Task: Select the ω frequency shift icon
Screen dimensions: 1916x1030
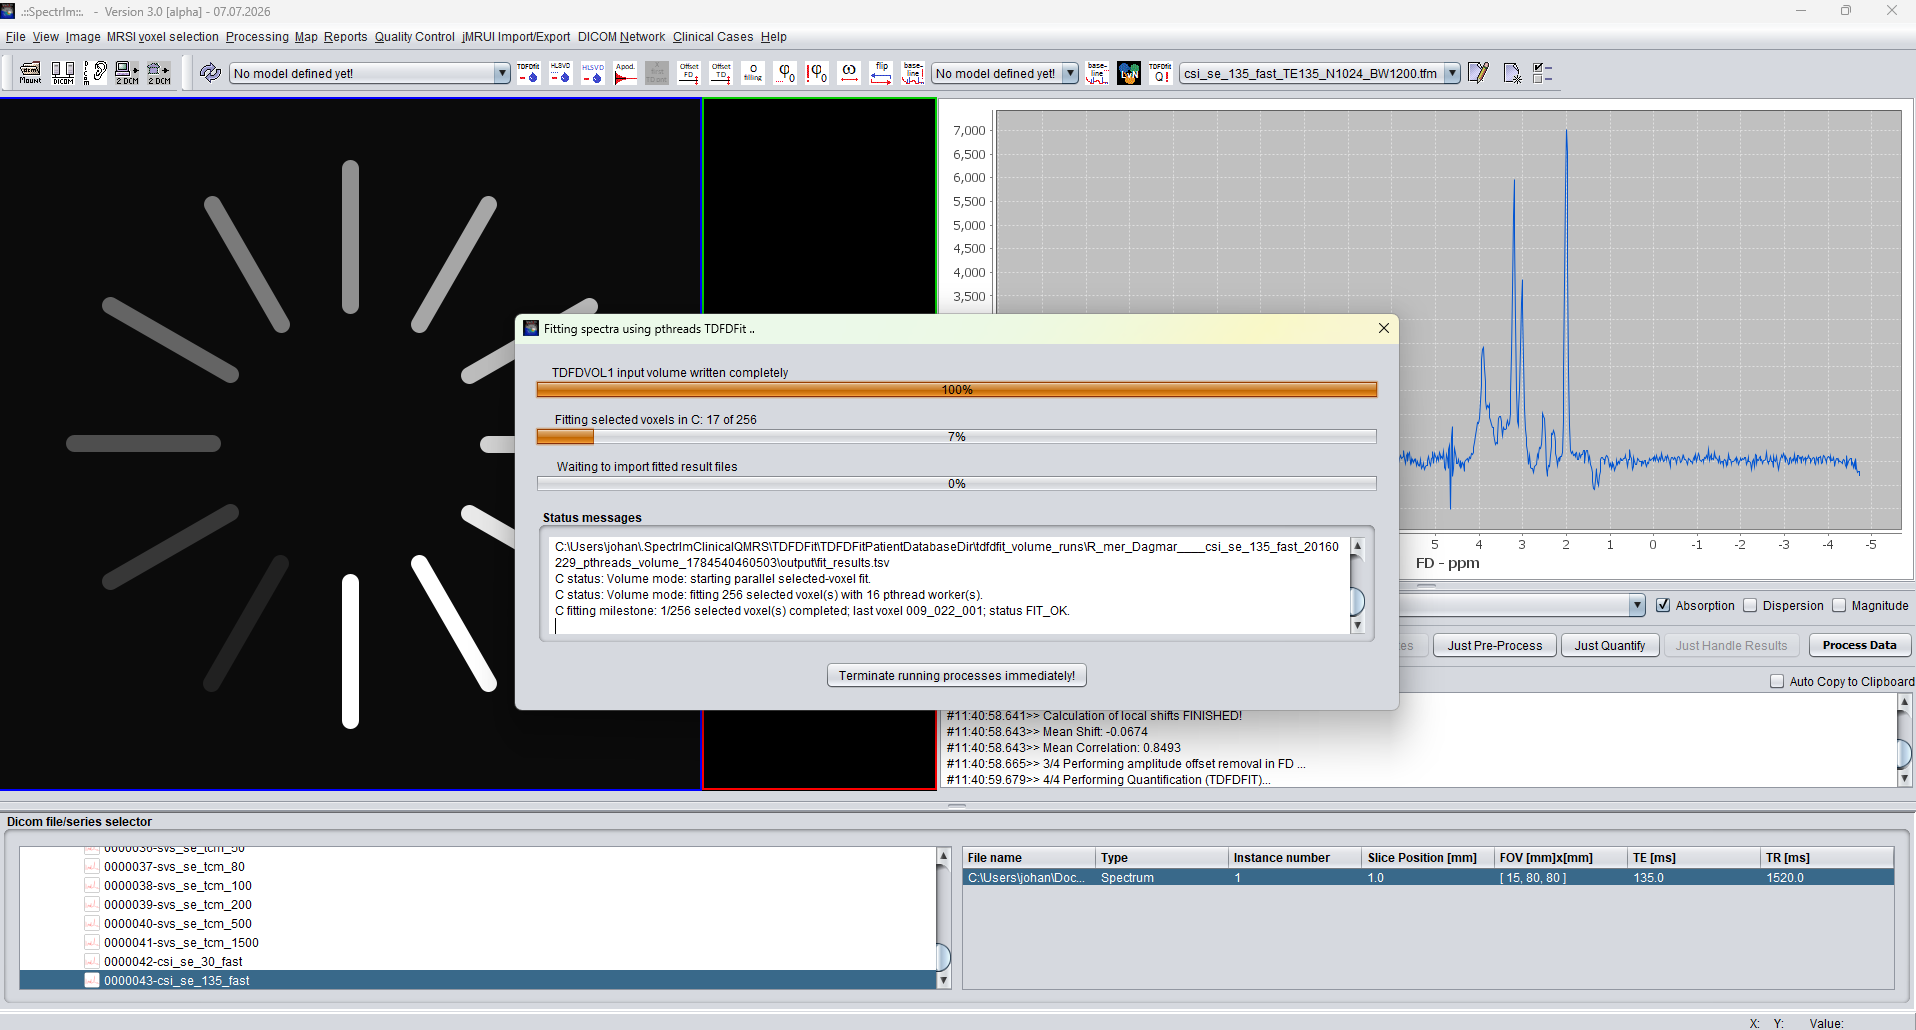Action: pos(849,73)
